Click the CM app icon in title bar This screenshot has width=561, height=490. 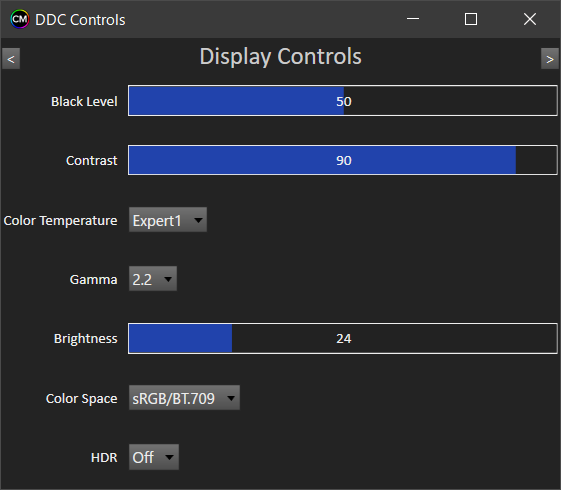click(20, 19)
